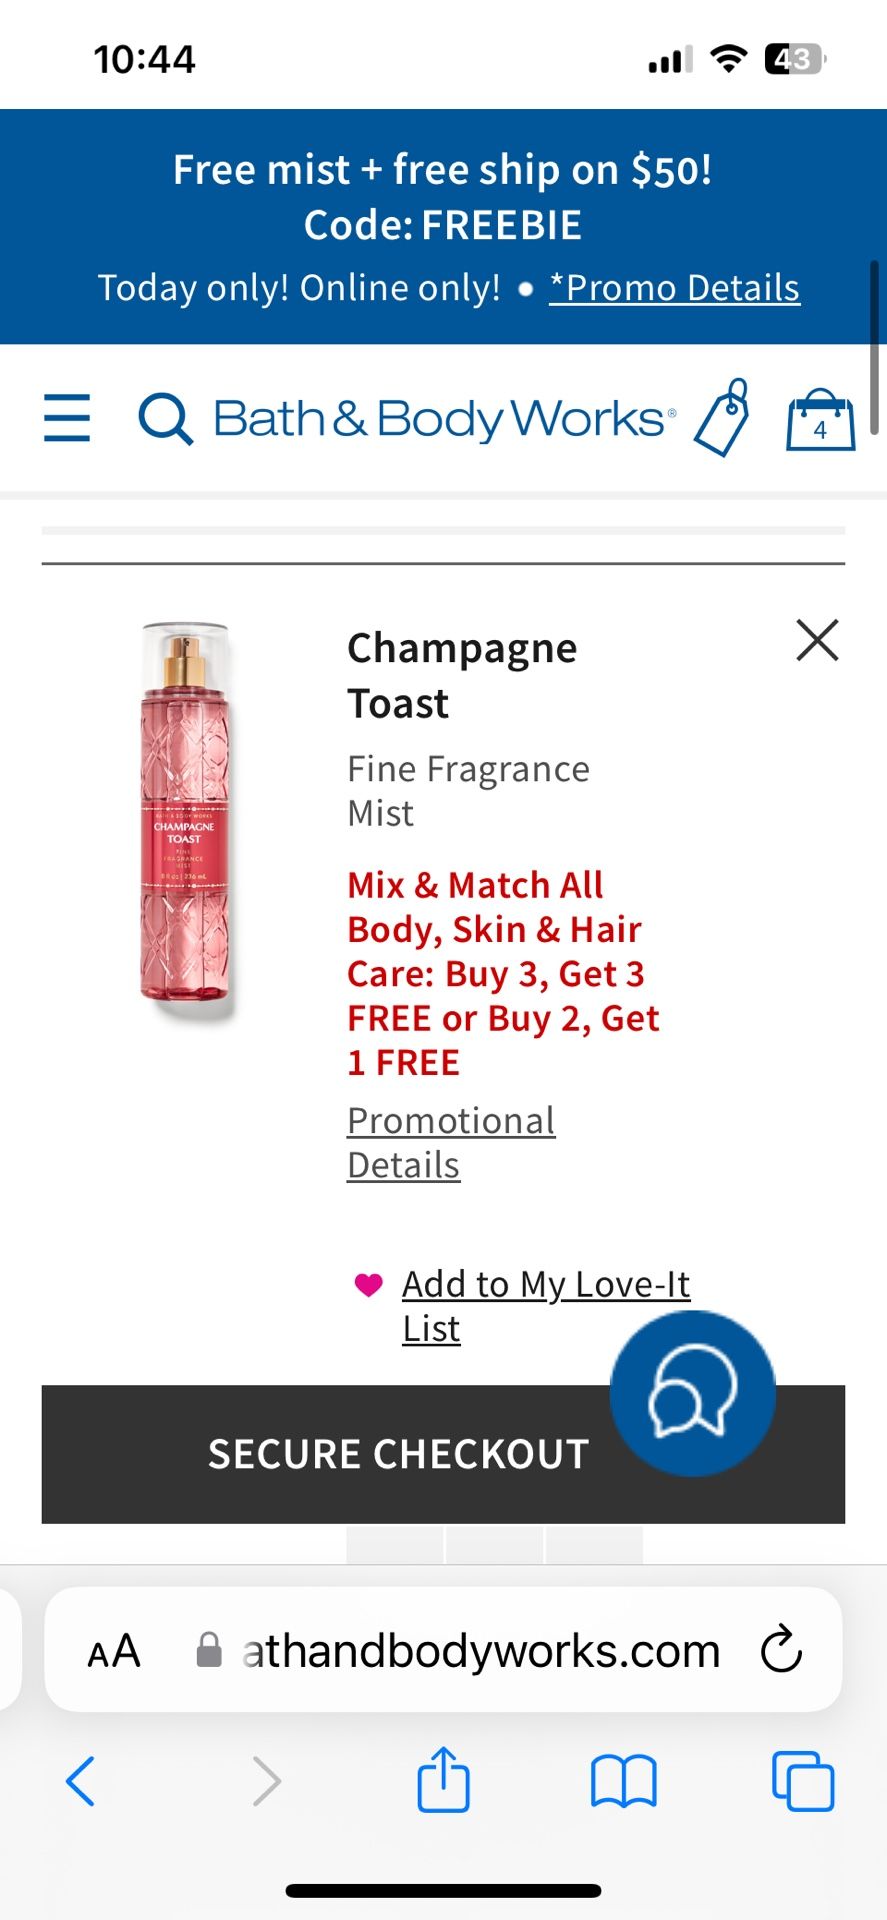
Task: Open Safari bookmarks book icon
Action: [x=623, y=1782]
